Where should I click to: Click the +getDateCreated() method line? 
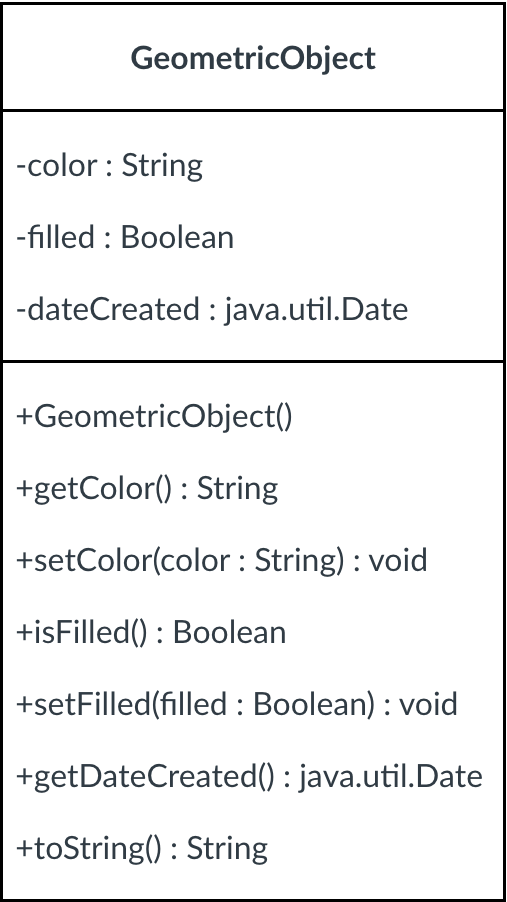(x=249, y=777)
